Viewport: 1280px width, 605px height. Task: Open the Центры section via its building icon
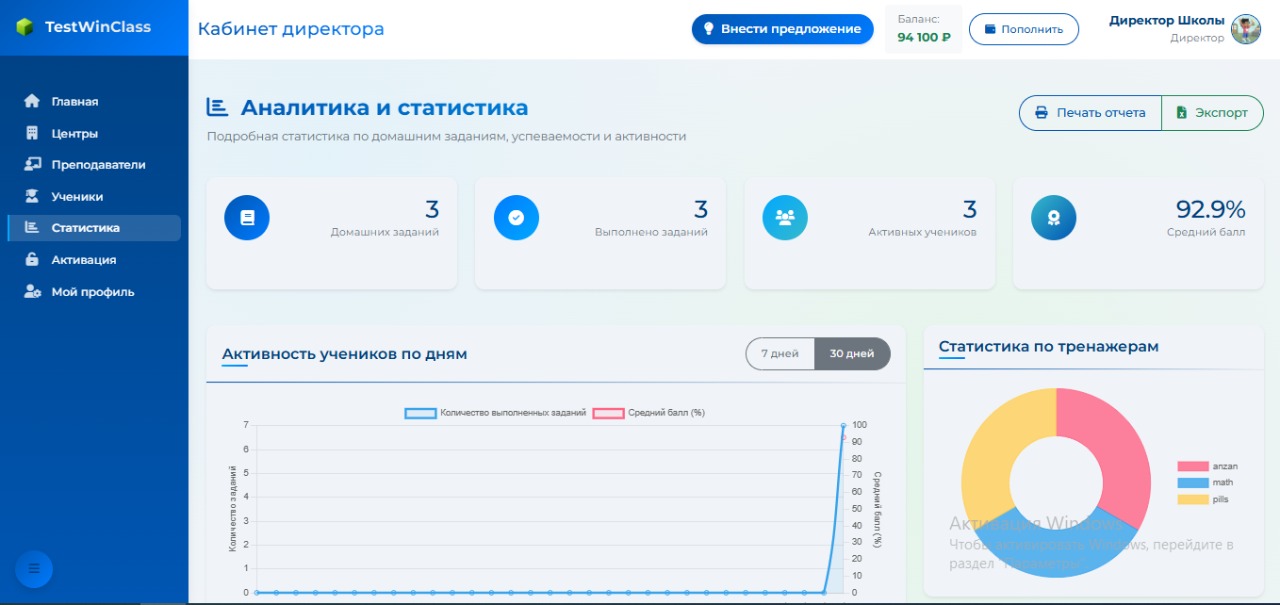coord(33,133)
